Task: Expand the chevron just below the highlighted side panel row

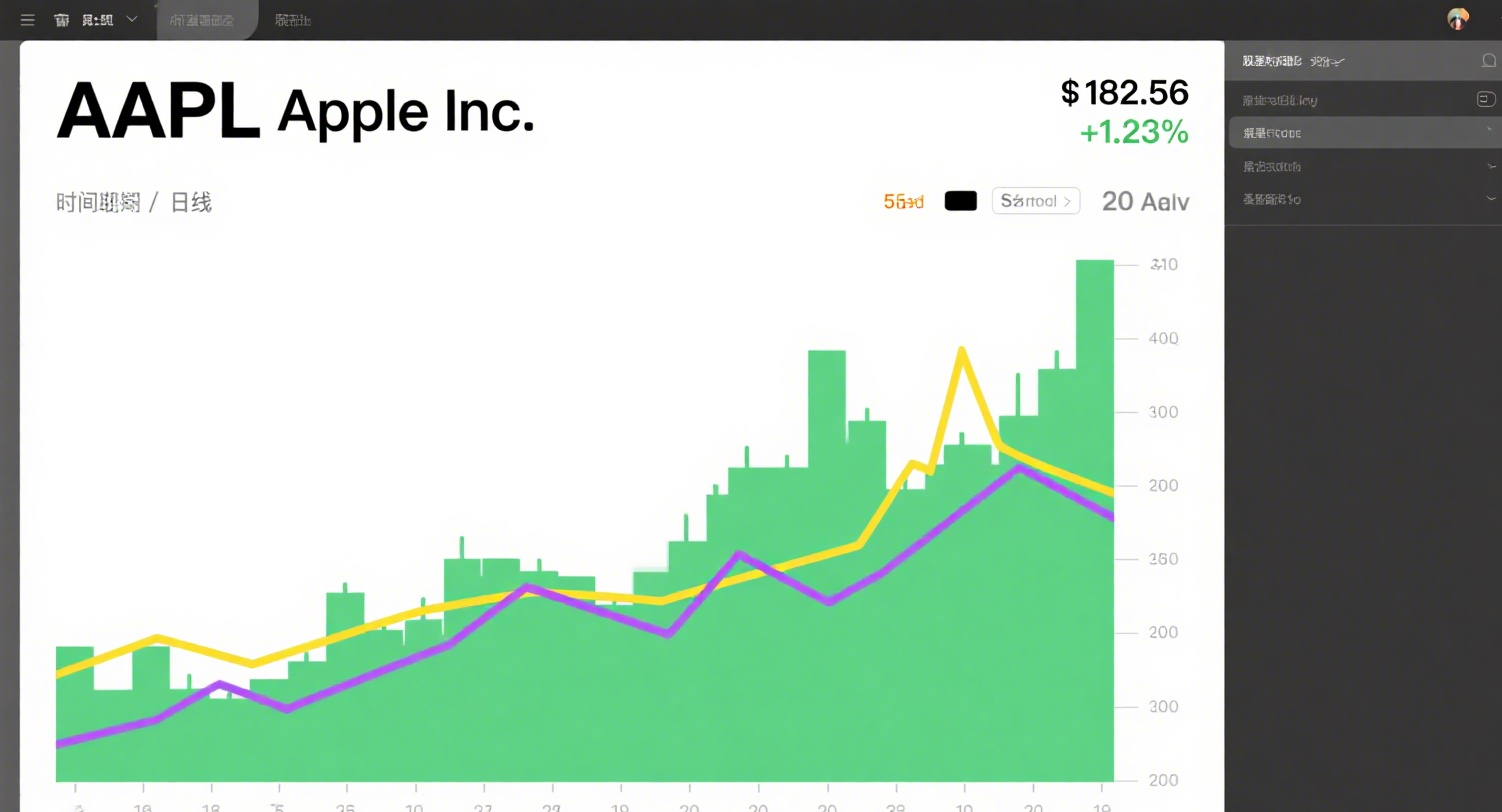Action: [x=1492, y=166]
